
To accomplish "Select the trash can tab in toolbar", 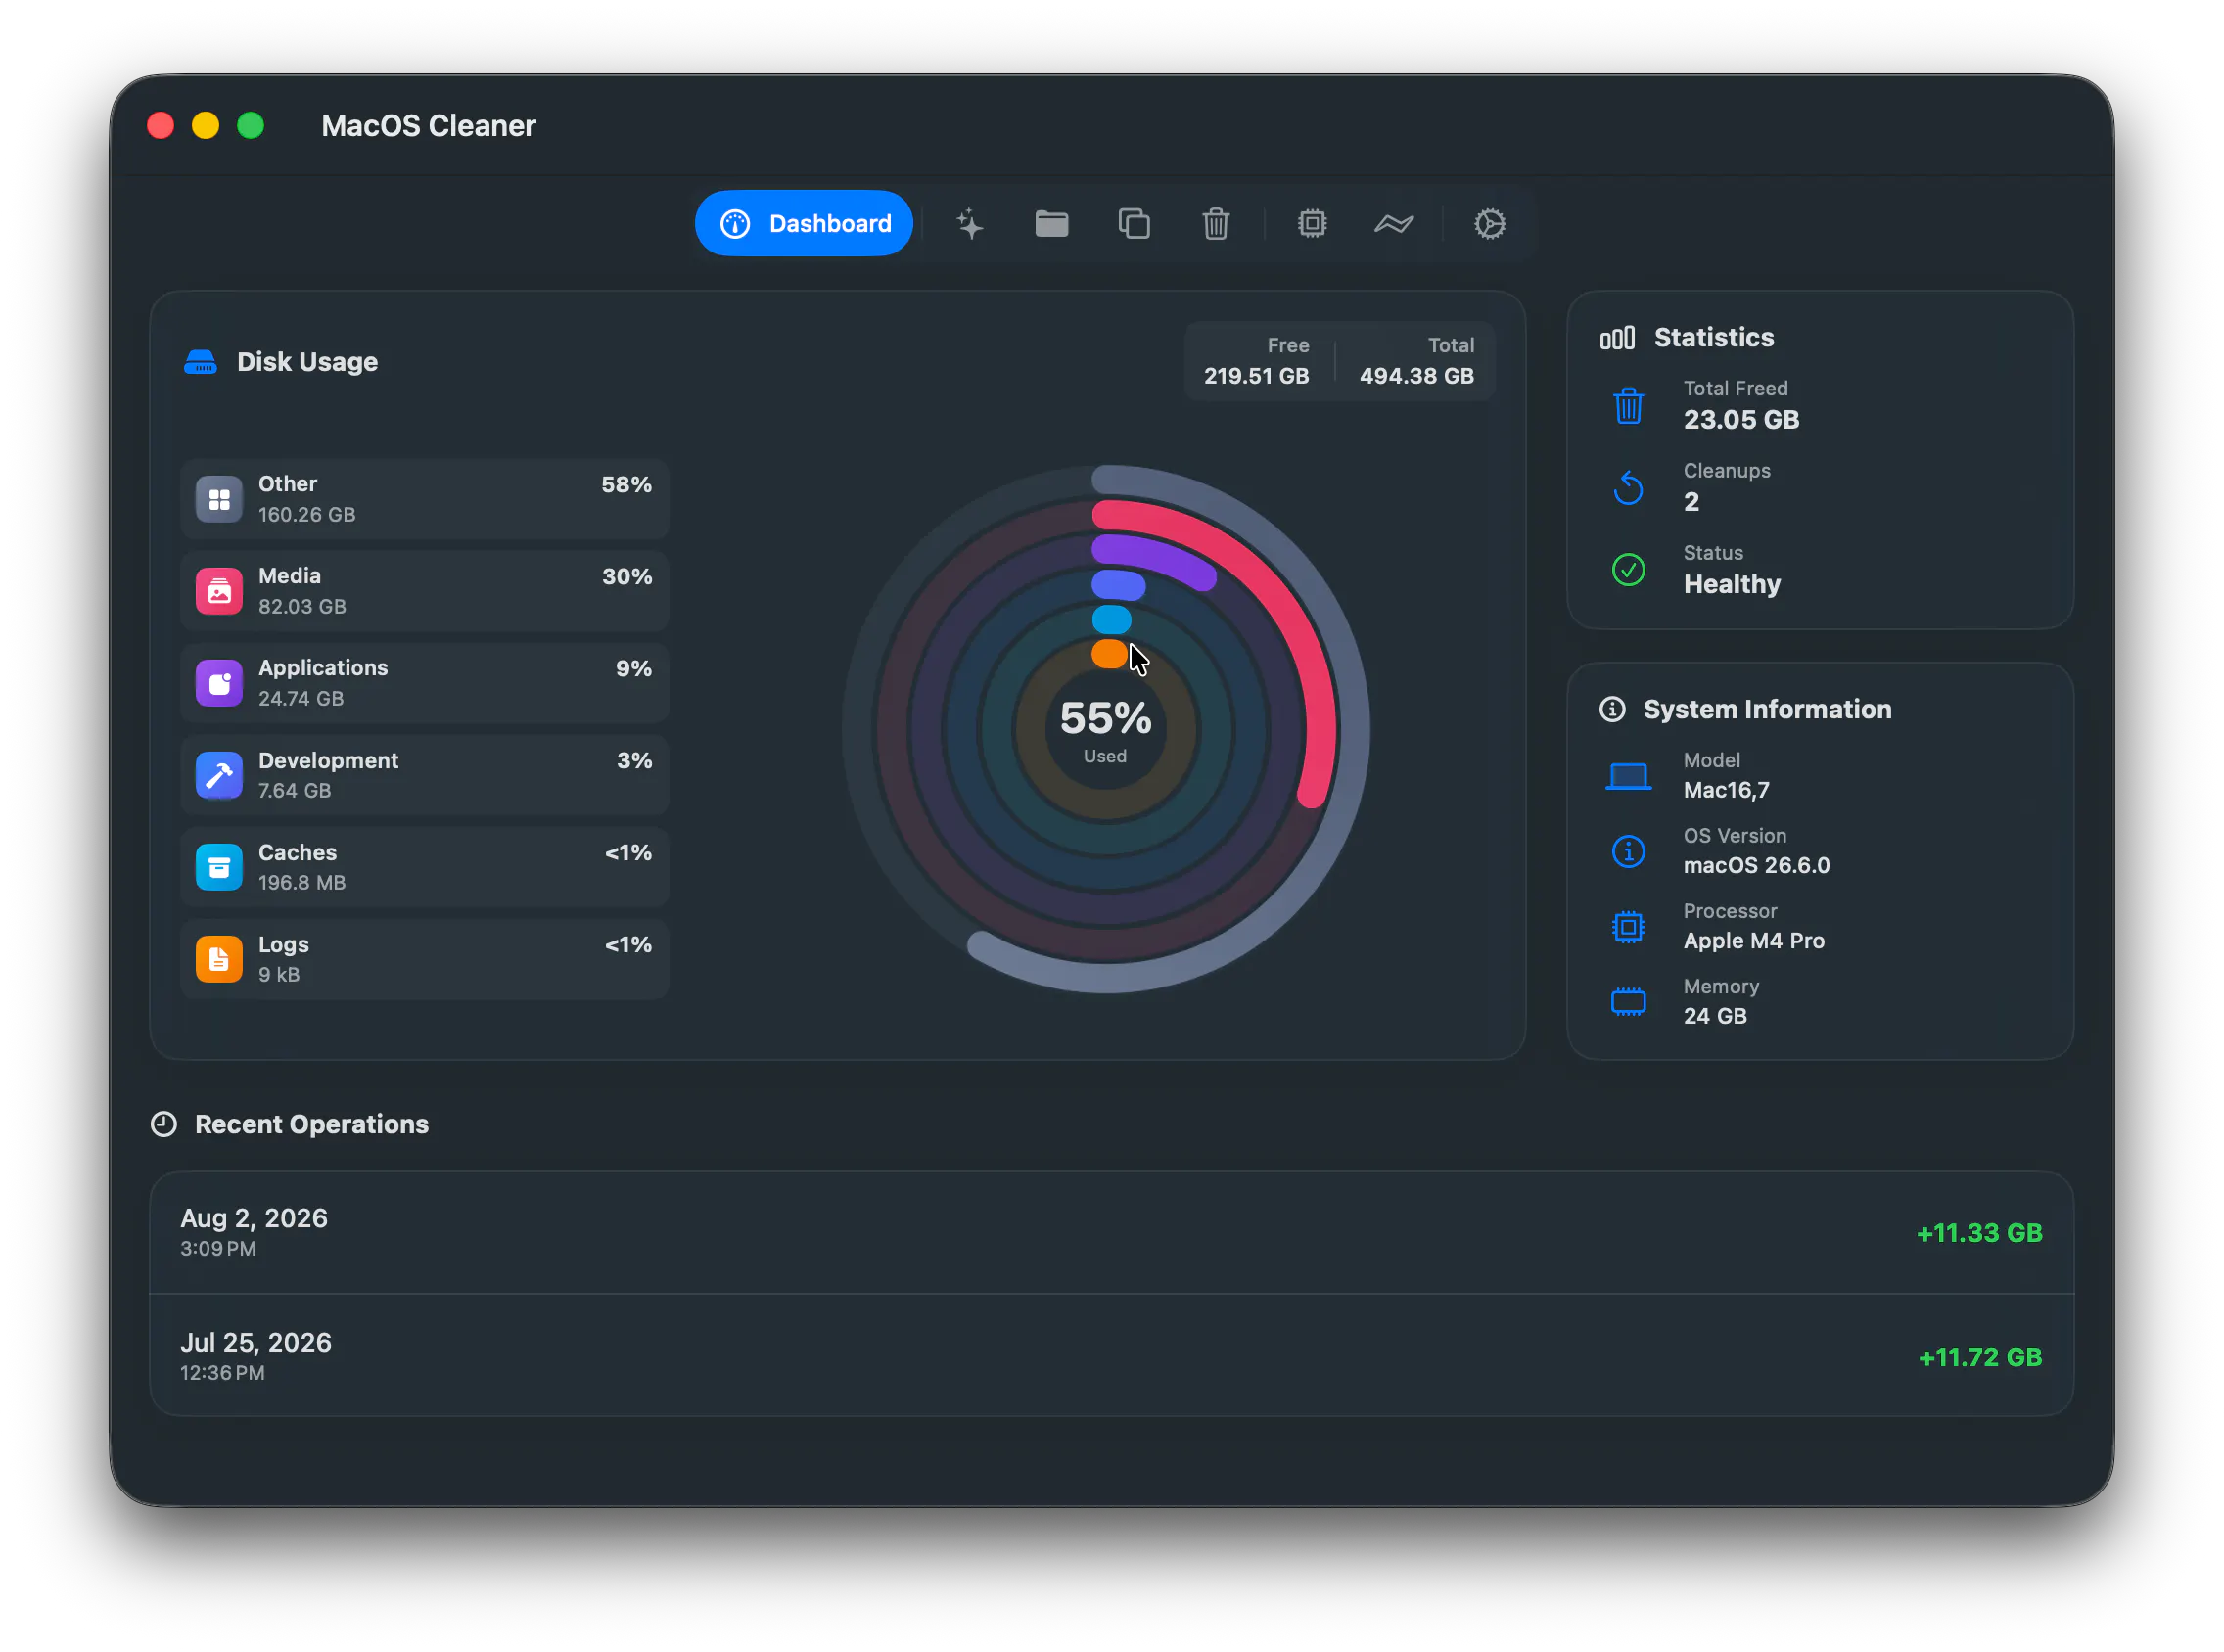I will coord(1215,223).
